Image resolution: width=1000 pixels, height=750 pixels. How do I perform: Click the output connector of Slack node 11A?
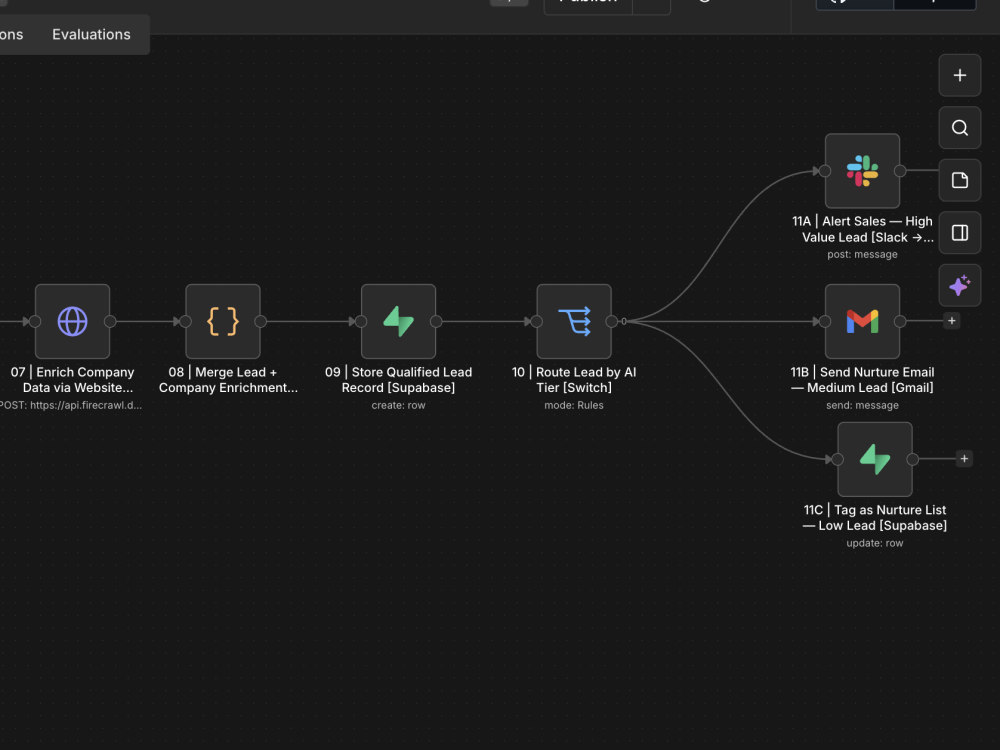pyautogui.click(x=900, y=171)
